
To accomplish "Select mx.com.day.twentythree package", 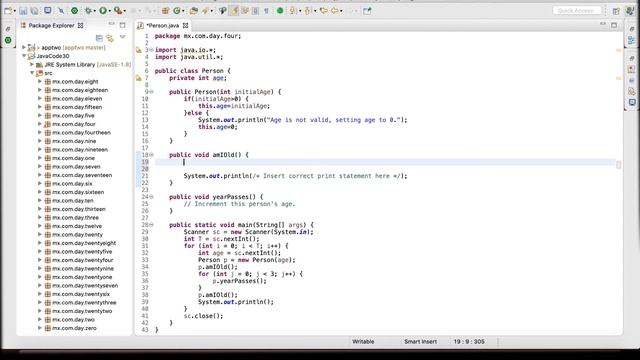I will [x=84, y=302].
